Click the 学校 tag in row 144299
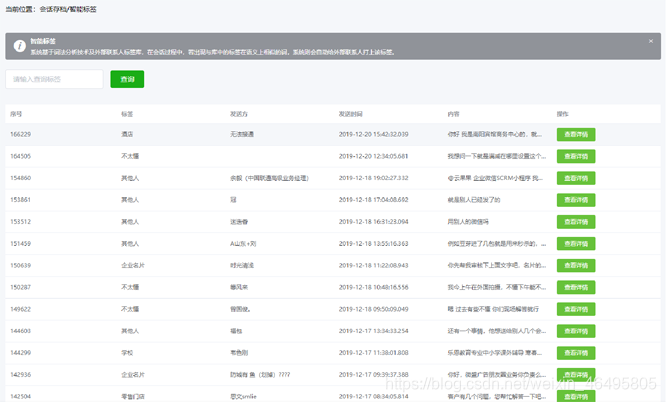The image size is (666, 402). 127,353
